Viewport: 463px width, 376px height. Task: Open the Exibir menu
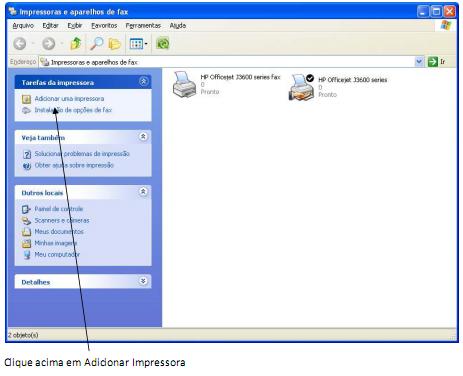pyautogui.click(x=75, y=26)
